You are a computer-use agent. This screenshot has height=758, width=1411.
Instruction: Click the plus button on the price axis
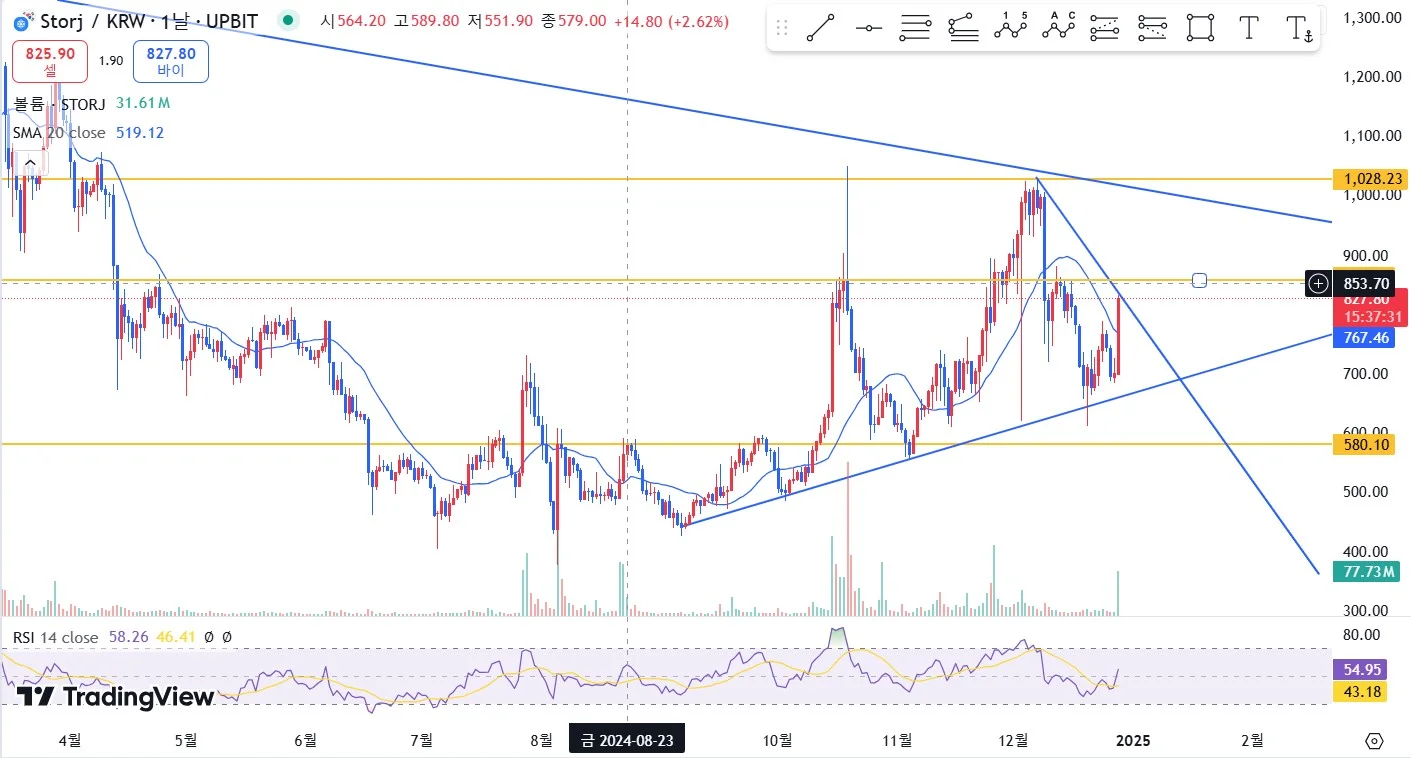(1319, 284)
